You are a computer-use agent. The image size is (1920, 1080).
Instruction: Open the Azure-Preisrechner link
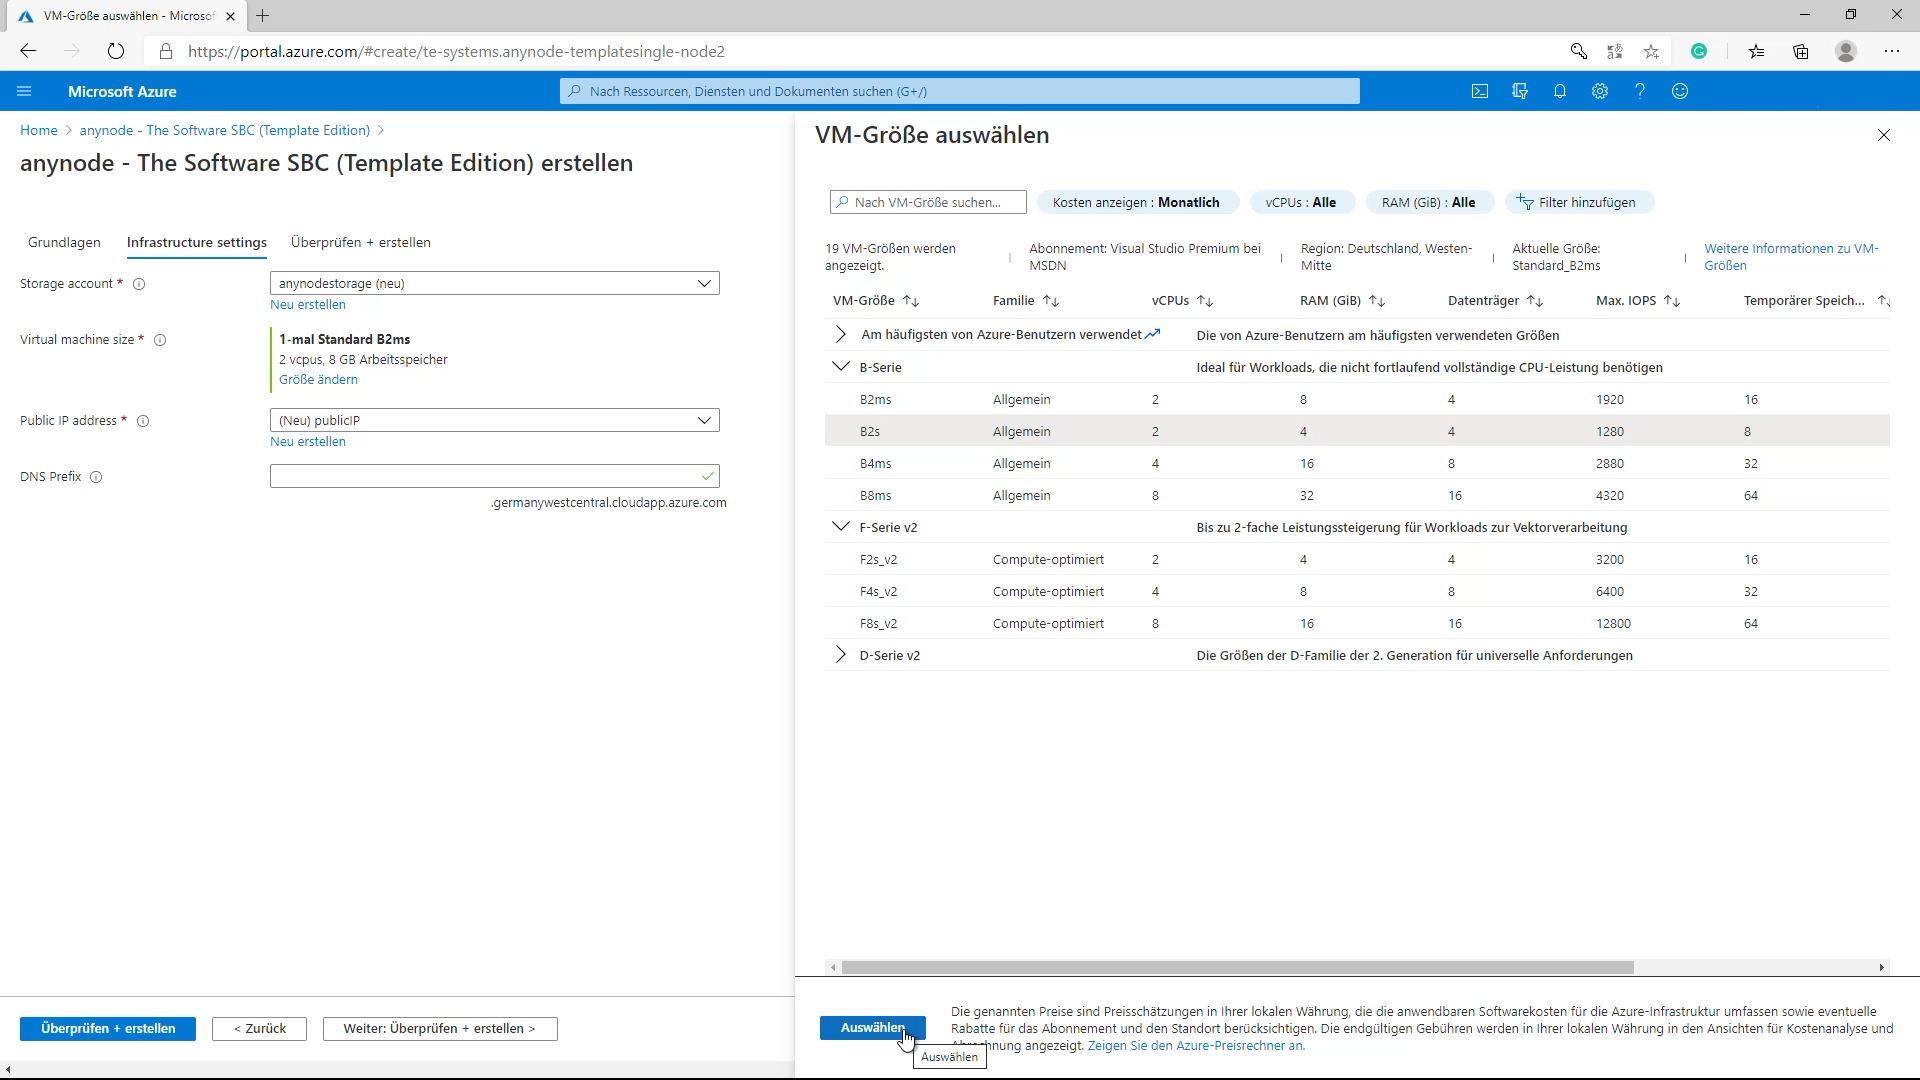1196,1046
